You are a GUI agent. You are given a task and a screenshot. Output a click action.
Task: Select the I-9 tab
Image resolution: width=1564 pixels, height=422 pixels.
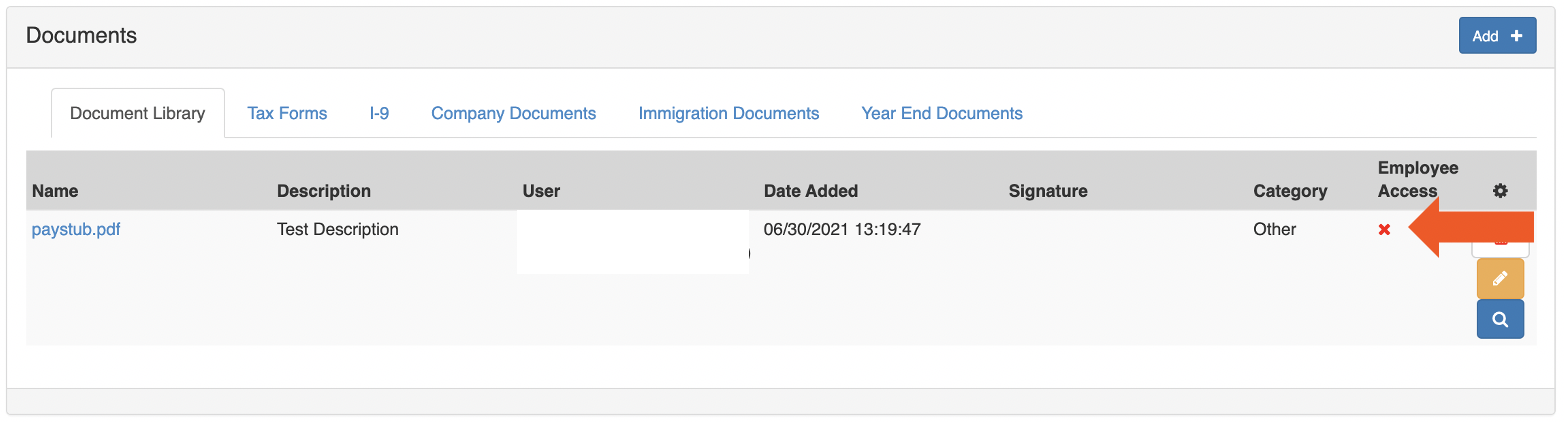pos(379,113)
